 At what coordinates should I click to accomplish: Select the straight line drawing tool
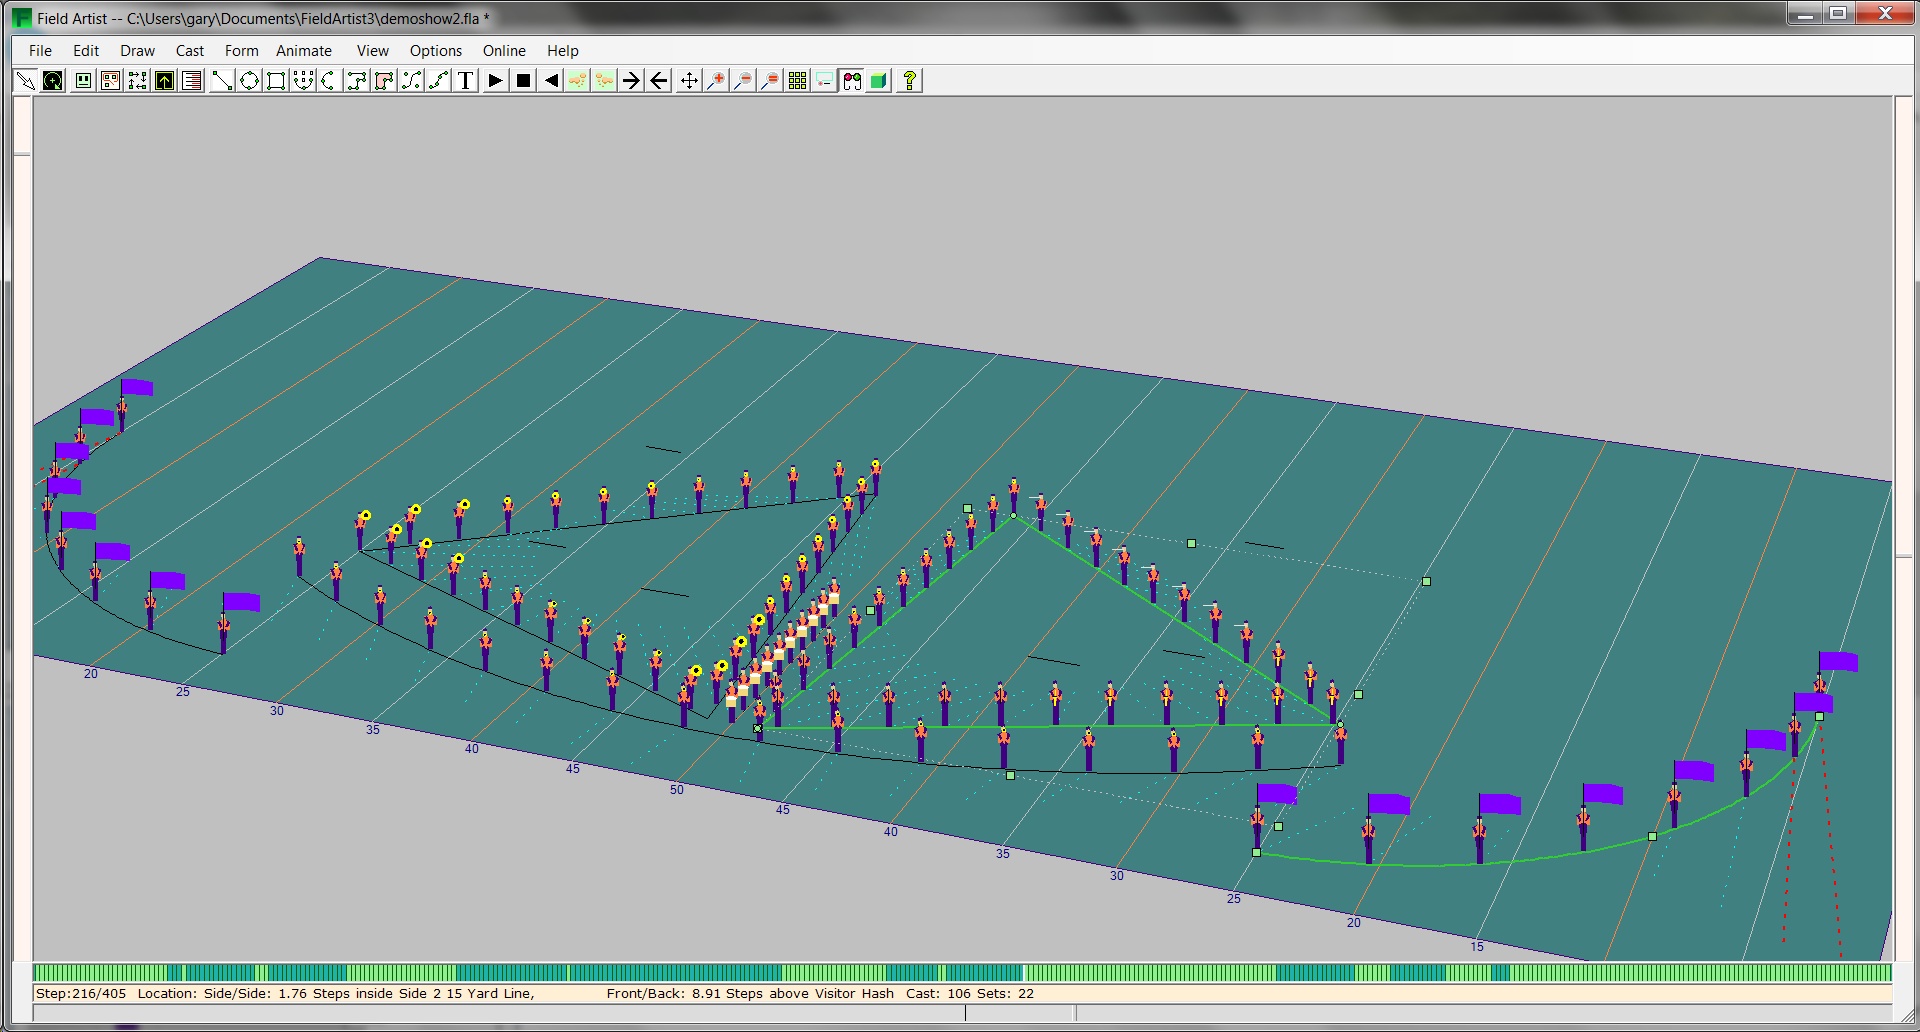pos(222,81)
